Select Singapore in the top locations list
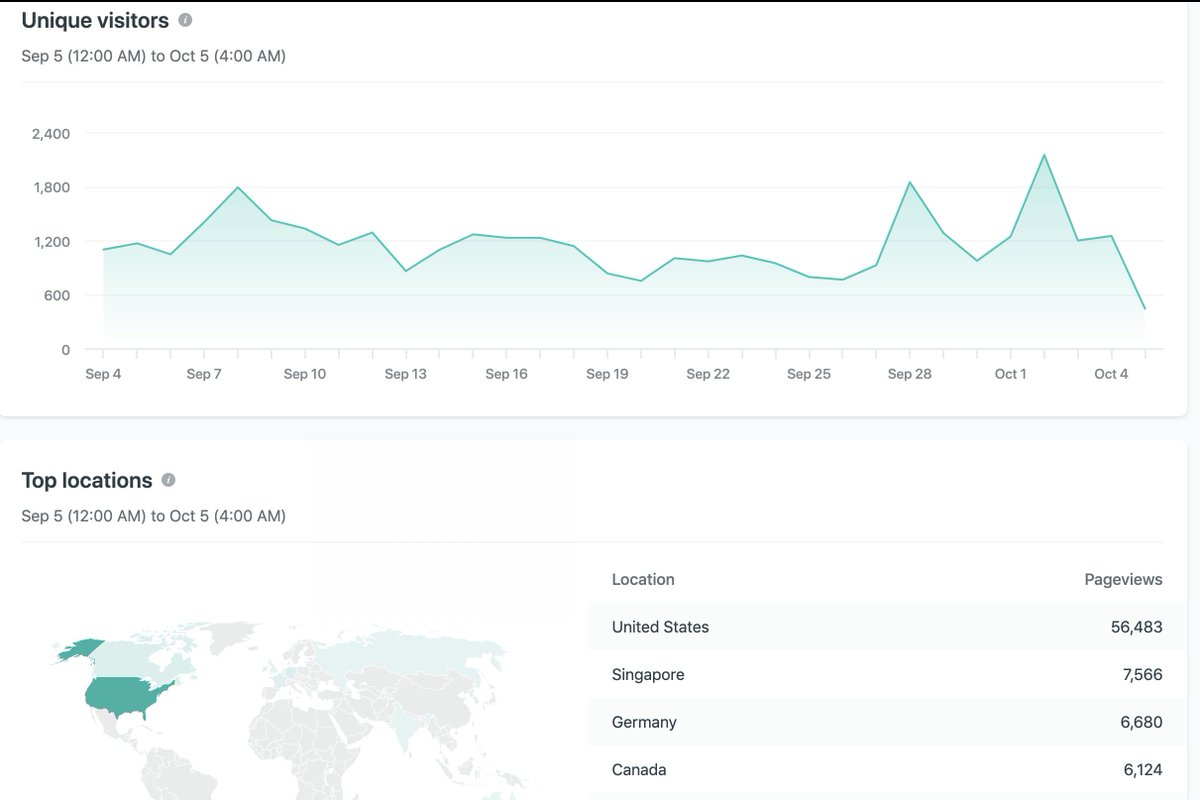1200x800 pixels. point(648,674)
